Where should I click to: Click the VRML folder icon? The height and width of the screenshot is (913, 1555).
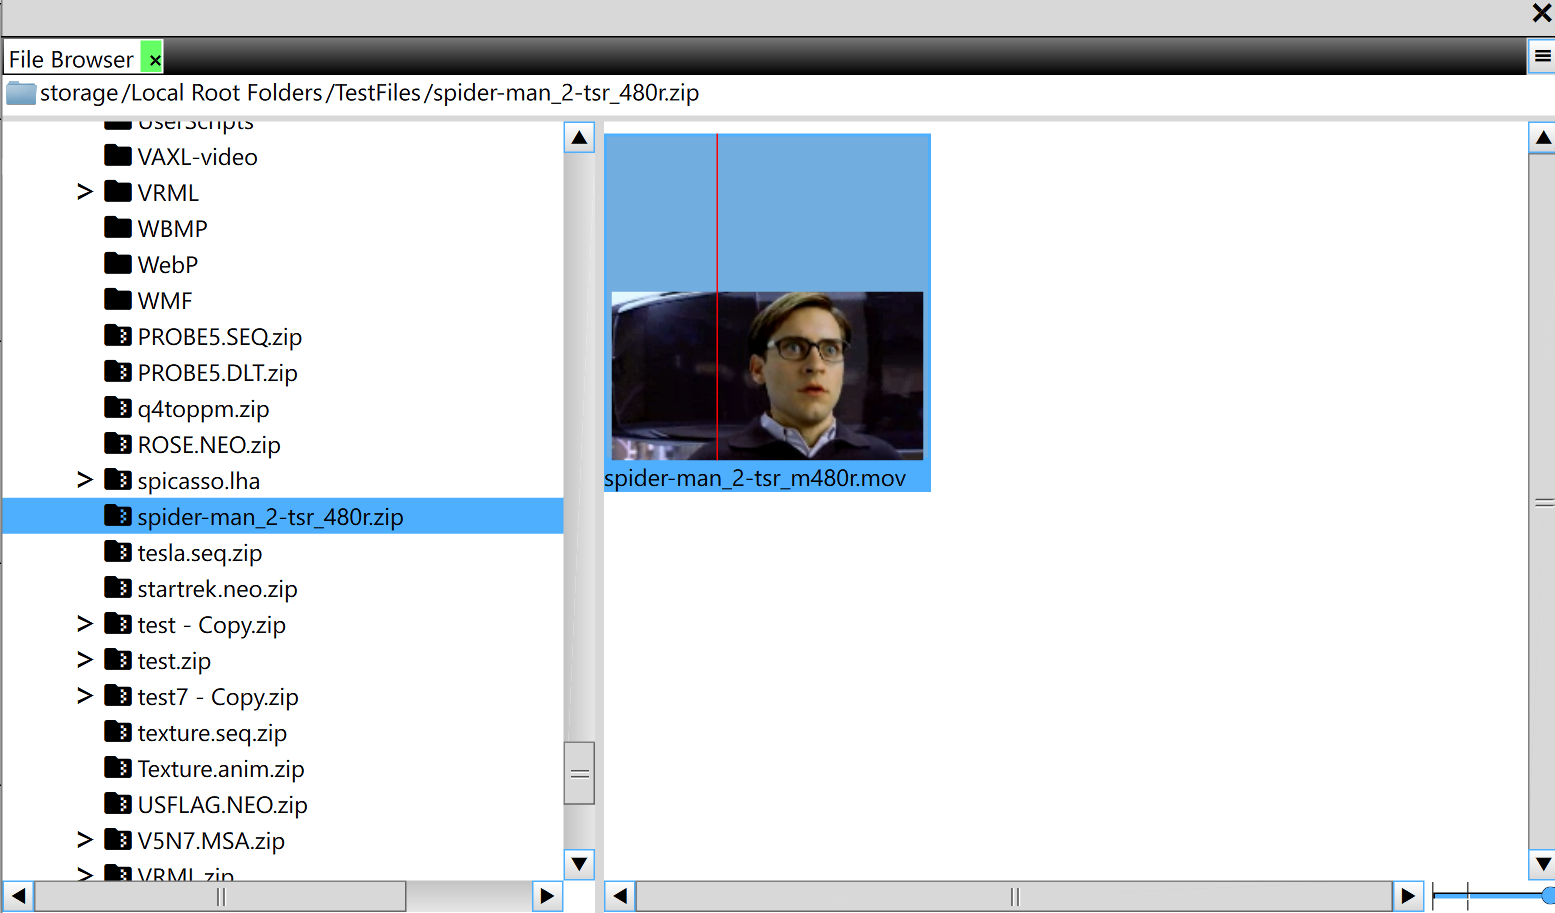tap(118, 191)
